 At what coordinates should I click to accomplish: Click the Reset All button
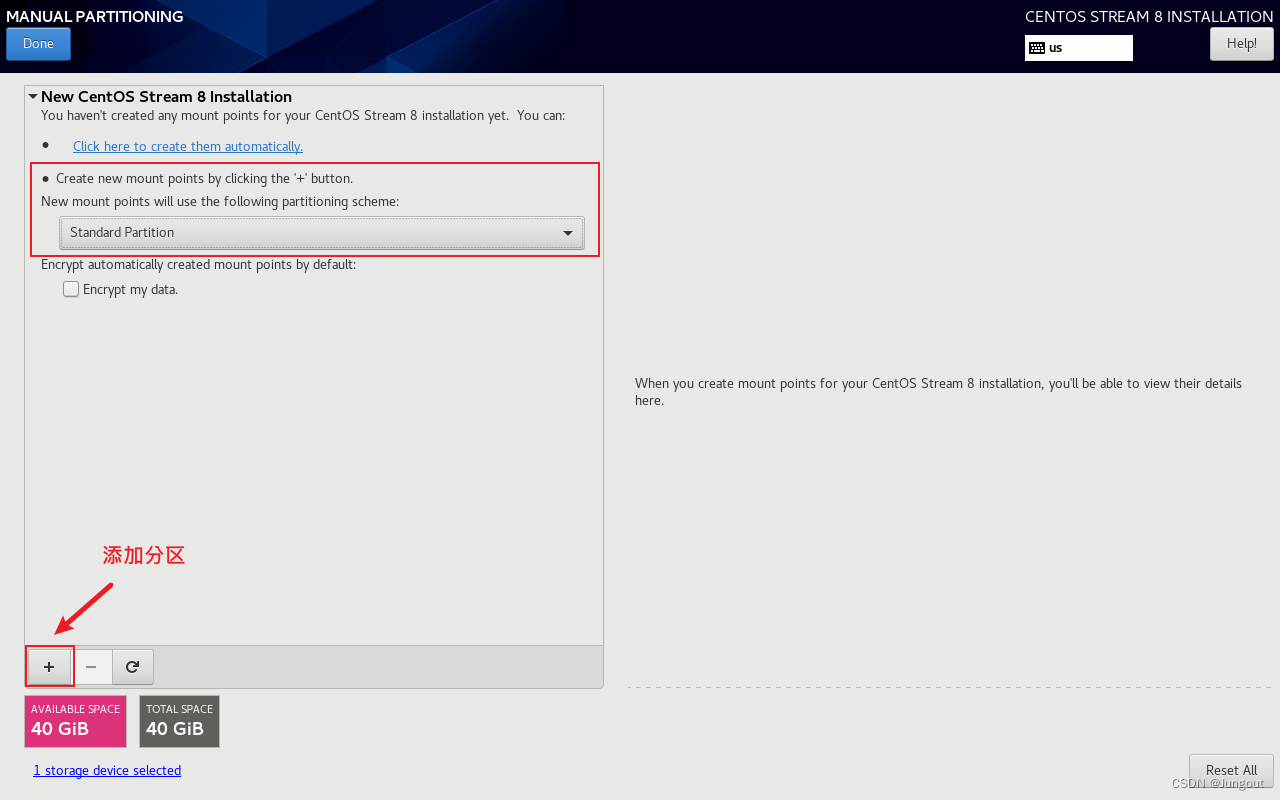pos(1231,770)
